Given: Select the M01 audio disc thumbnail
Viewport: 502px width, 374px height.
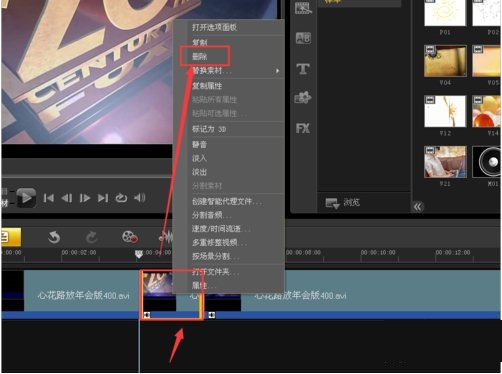Looking at the screenshot, I should coord(487,162).
